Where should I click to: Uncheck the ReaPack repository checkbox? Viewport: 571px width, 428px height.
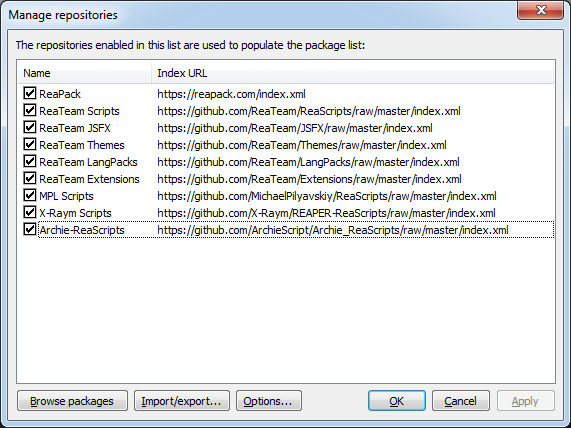tap(29, 93)
